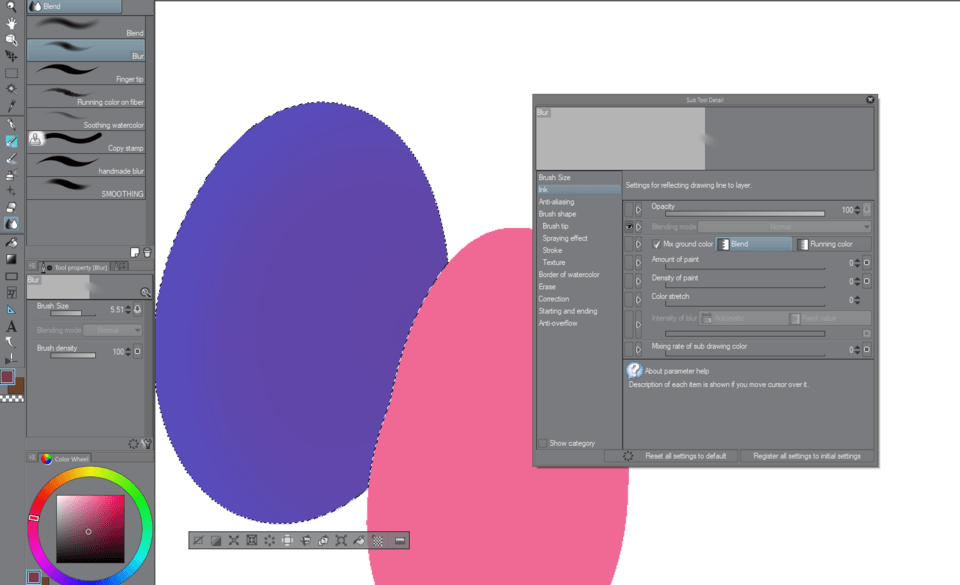This screenshot has width=960, height=585.
Task: Click Register all settings to initial settings
Action: [806, 456]
